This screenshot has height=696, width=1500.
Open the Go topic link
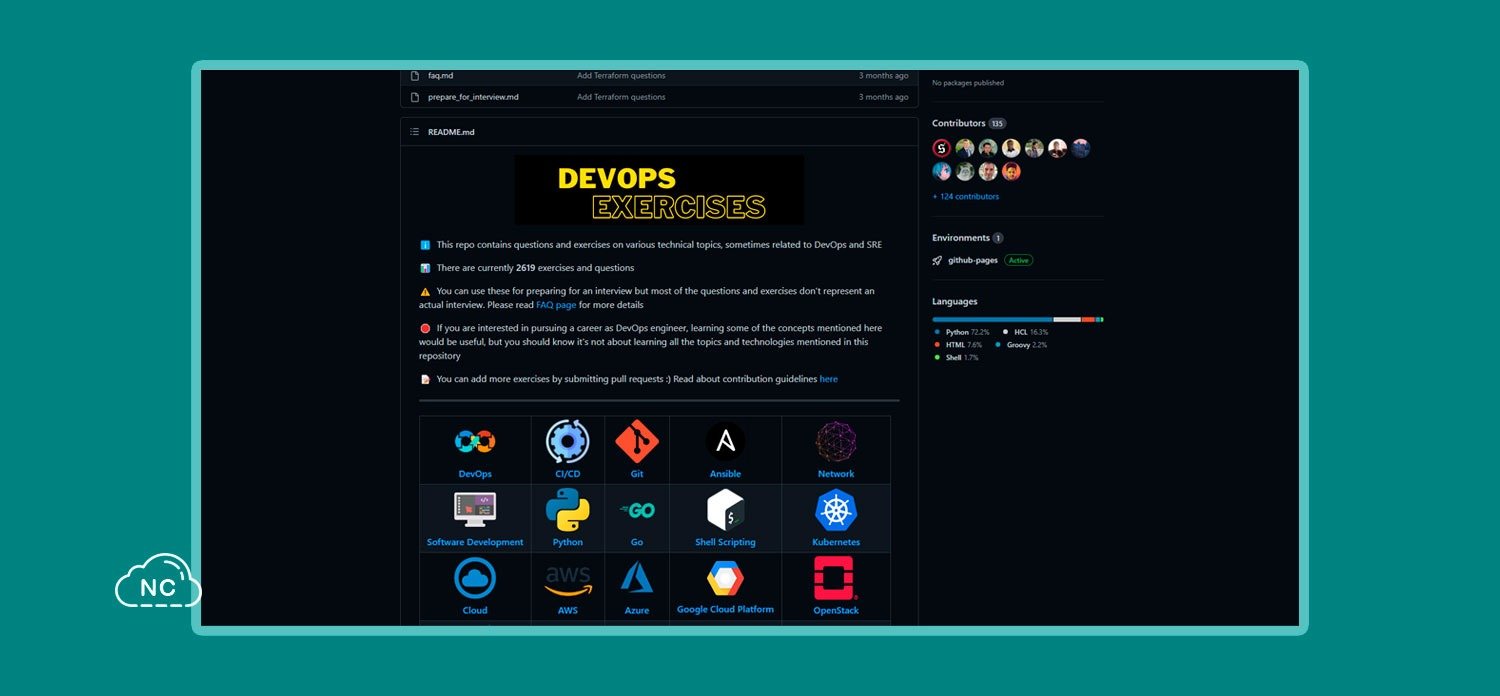point(637,542)
